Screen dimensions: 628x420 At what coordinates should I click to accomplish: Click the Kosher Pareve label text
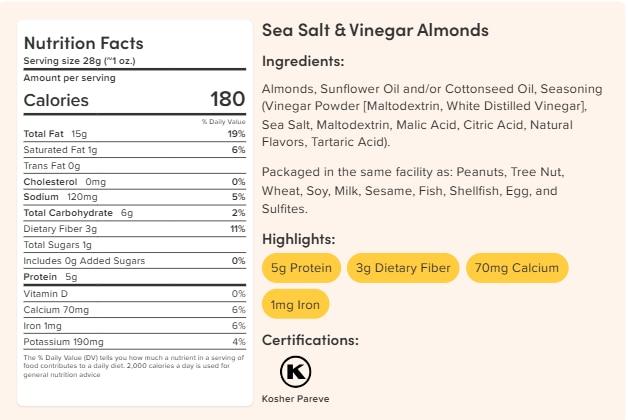click(x=295, y=398)
